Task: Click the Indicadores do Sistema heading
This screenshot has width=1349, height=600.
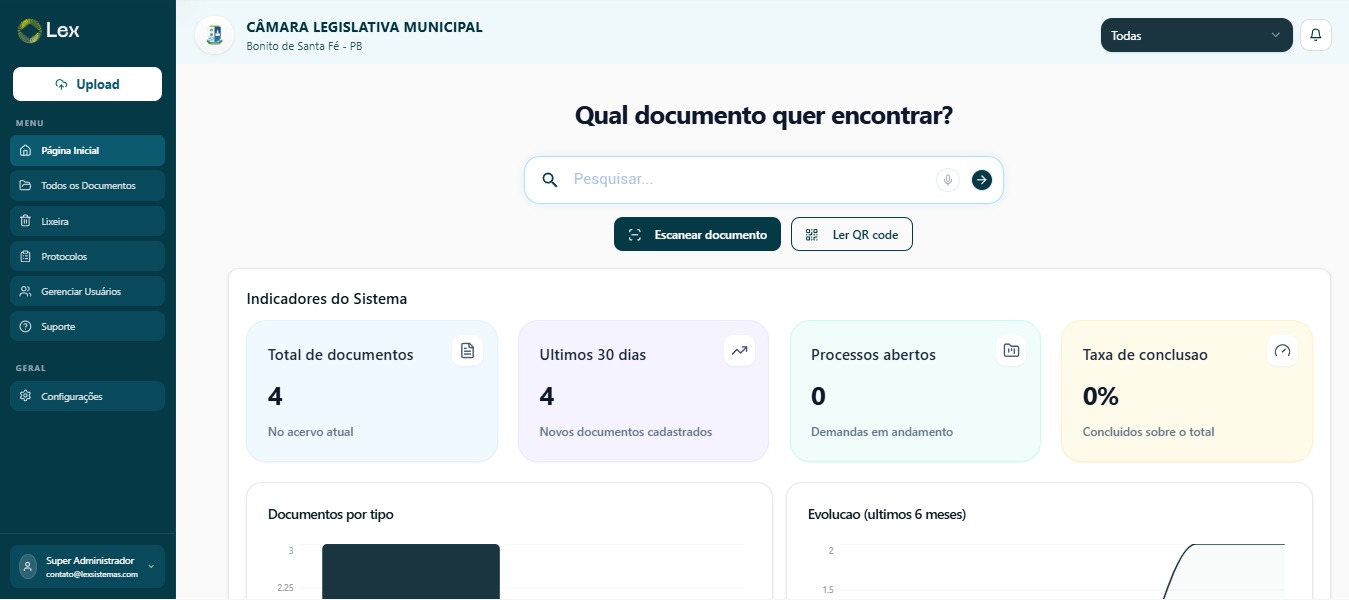Action: (327, 299)
